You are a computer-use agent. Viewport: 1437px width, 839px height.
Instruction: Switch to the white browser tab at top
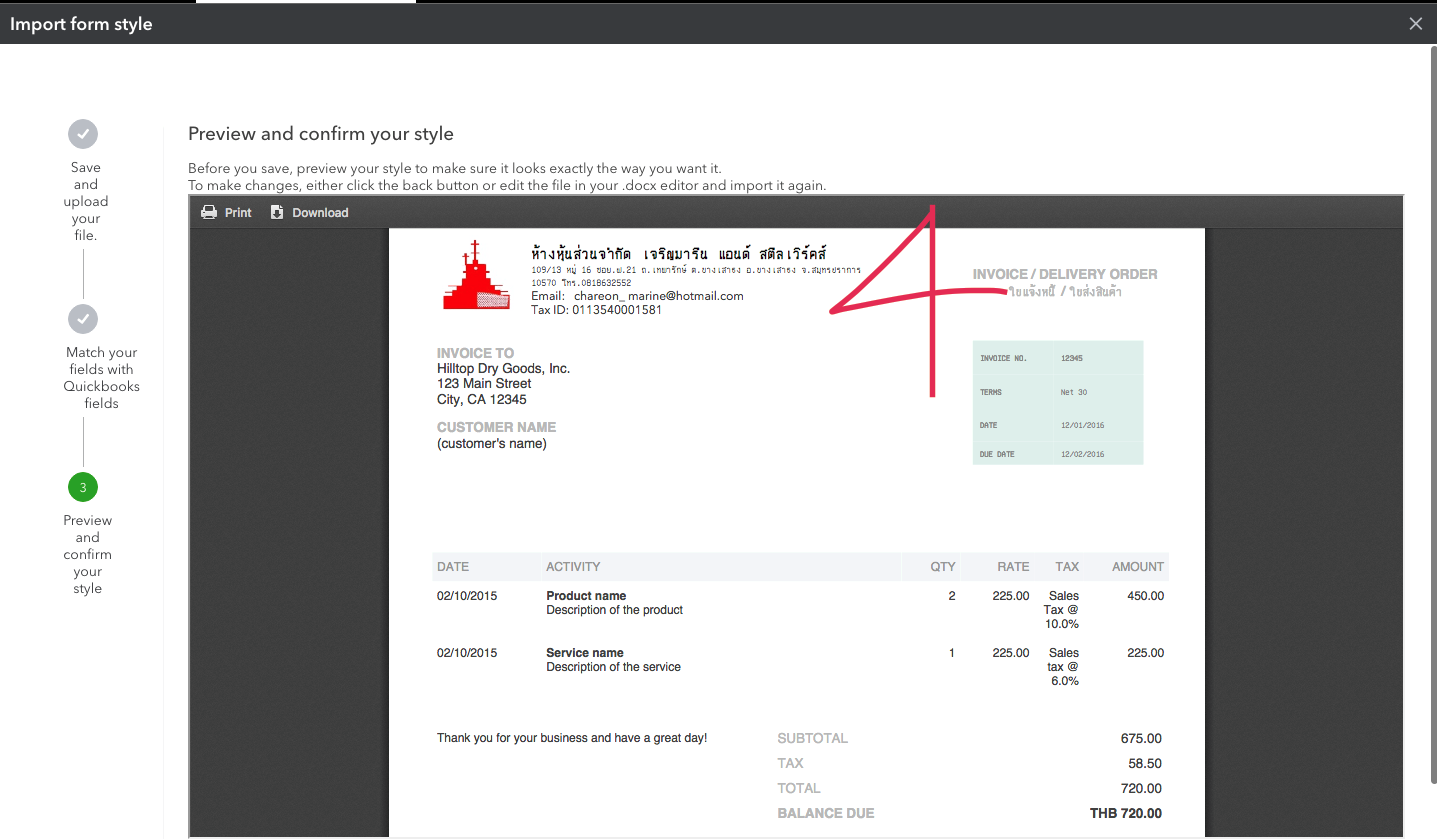tap(306, 4)
